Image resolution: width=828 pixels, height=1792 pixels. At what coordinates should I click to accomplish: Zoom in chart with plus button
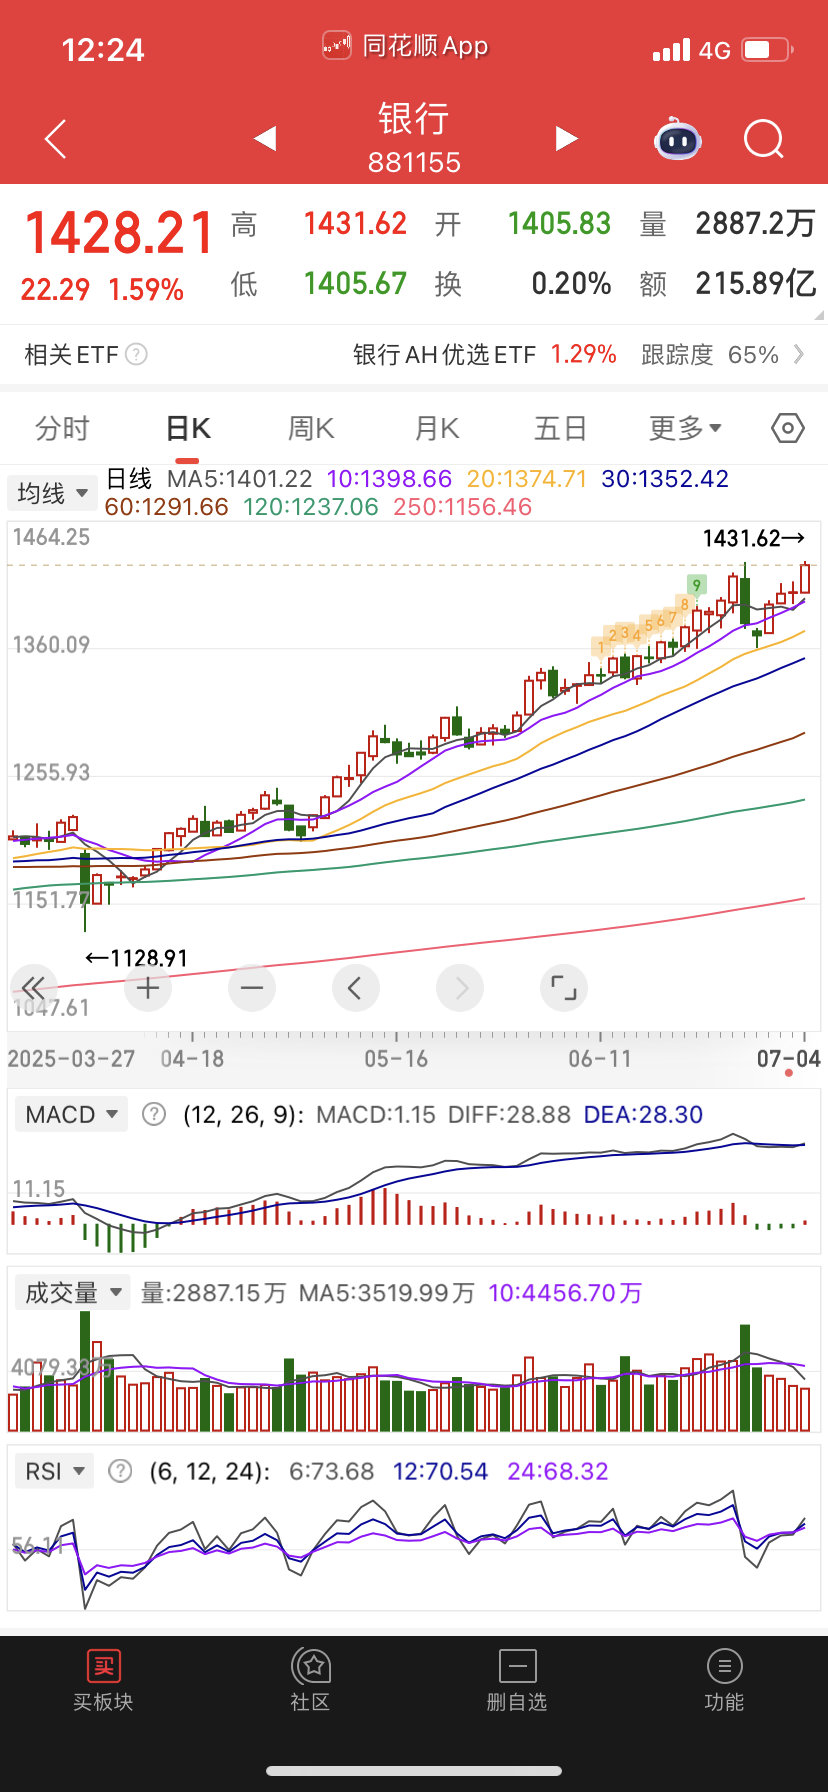pyautogui.click(x=148, y=988)
